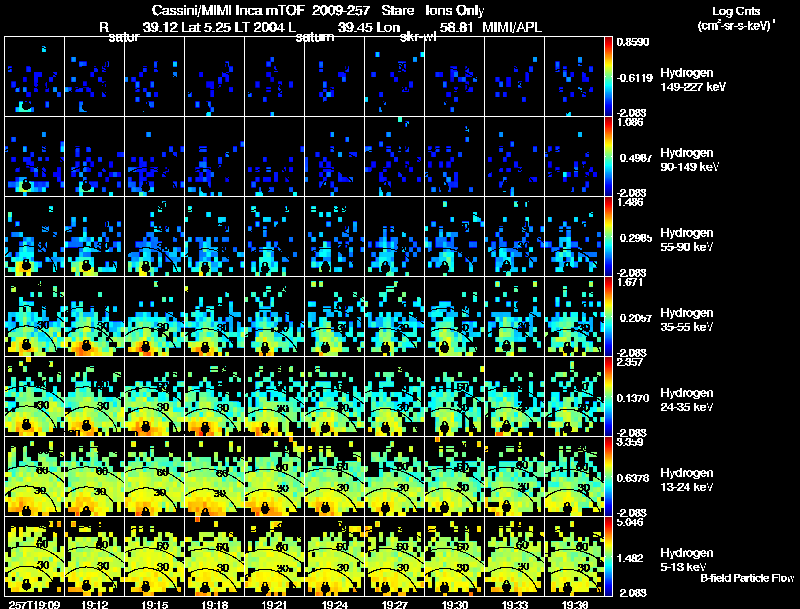Click the 19:12 time label

click(94, 604)
